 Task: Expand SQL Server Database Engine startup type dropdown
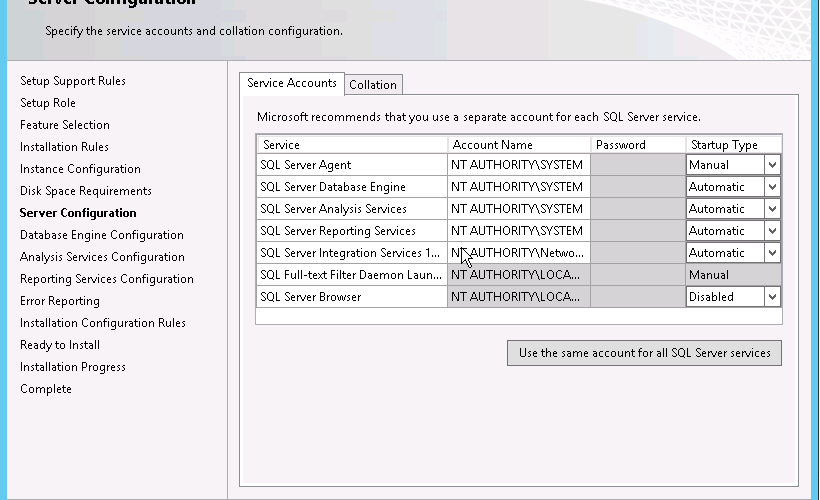(771, 187)
